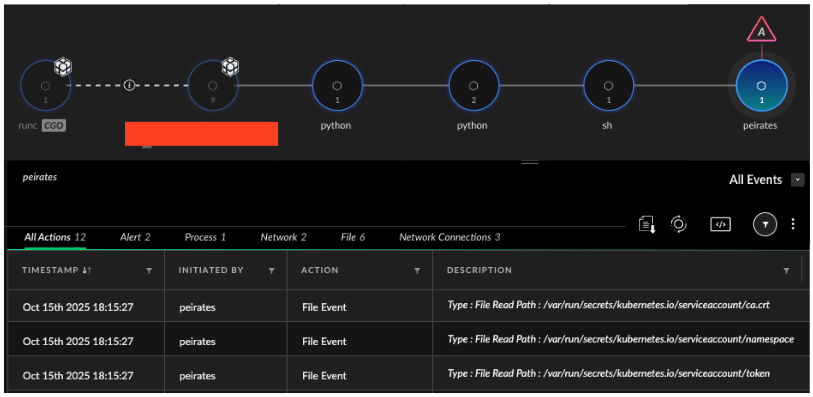Click timestamp in the ca.crt row

(x=78, y=307)
